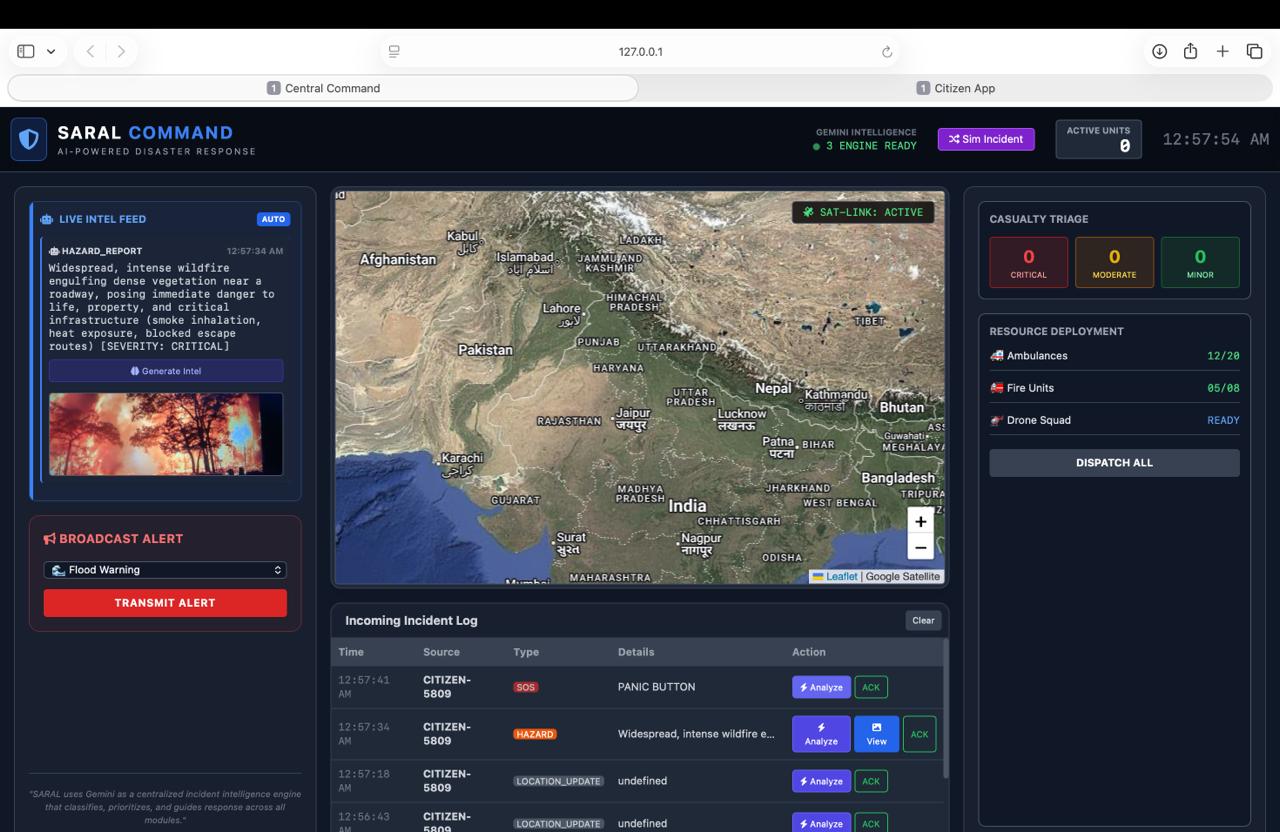The width and height of the screenshot is (1280, 832).
Task: Click the Drone Squad READY row
Action: point(1114,420)
